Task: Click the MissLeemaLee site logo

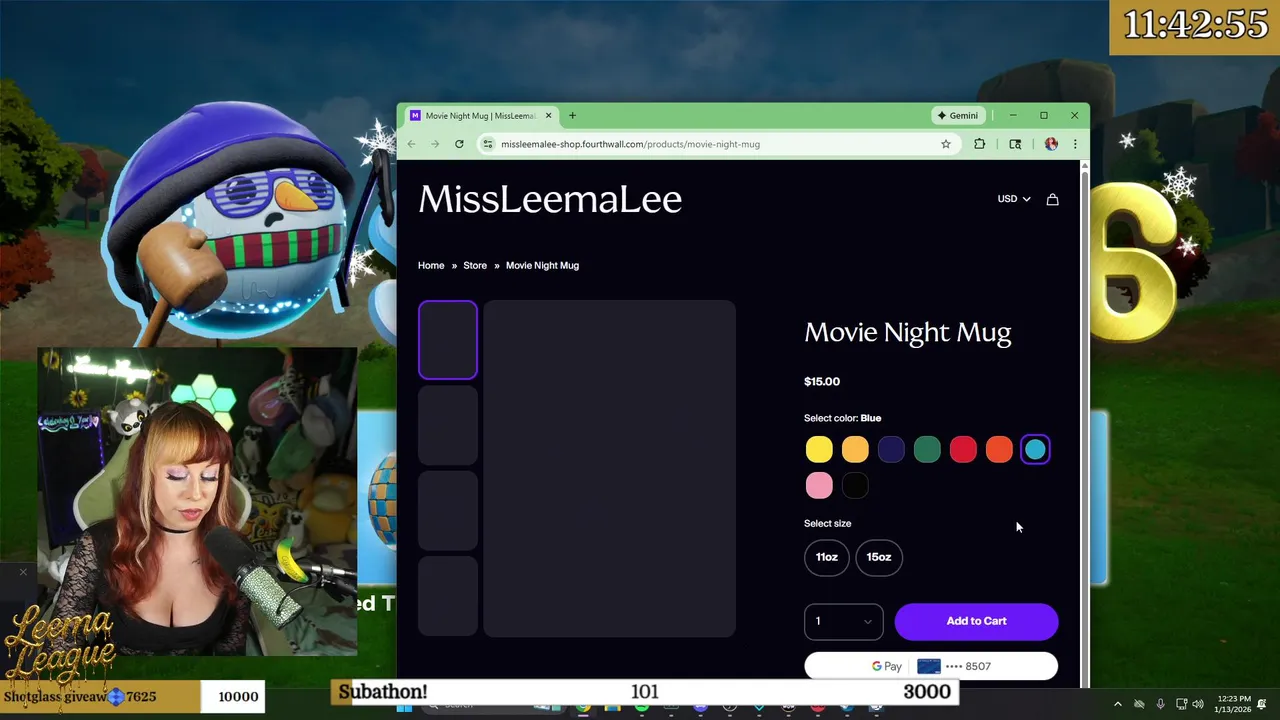Action: tap(550, 199)
